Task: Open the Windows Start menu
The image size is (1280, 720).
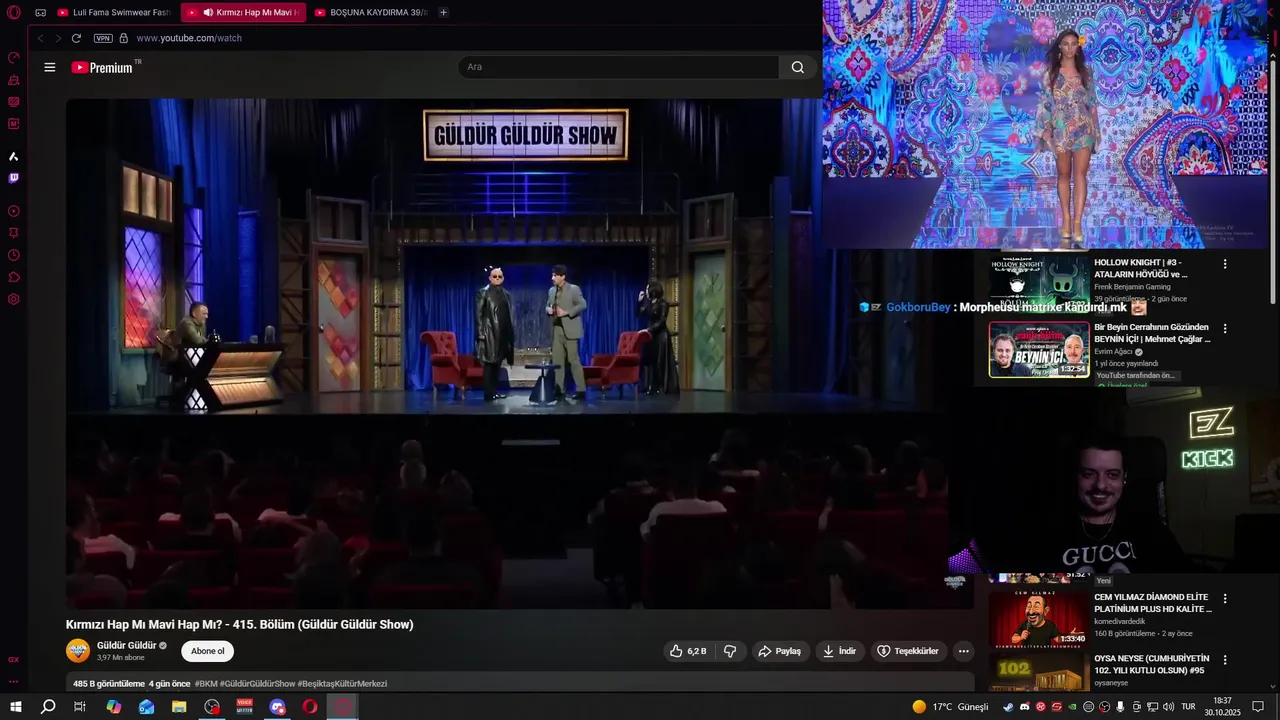Action: coord(15,707)
